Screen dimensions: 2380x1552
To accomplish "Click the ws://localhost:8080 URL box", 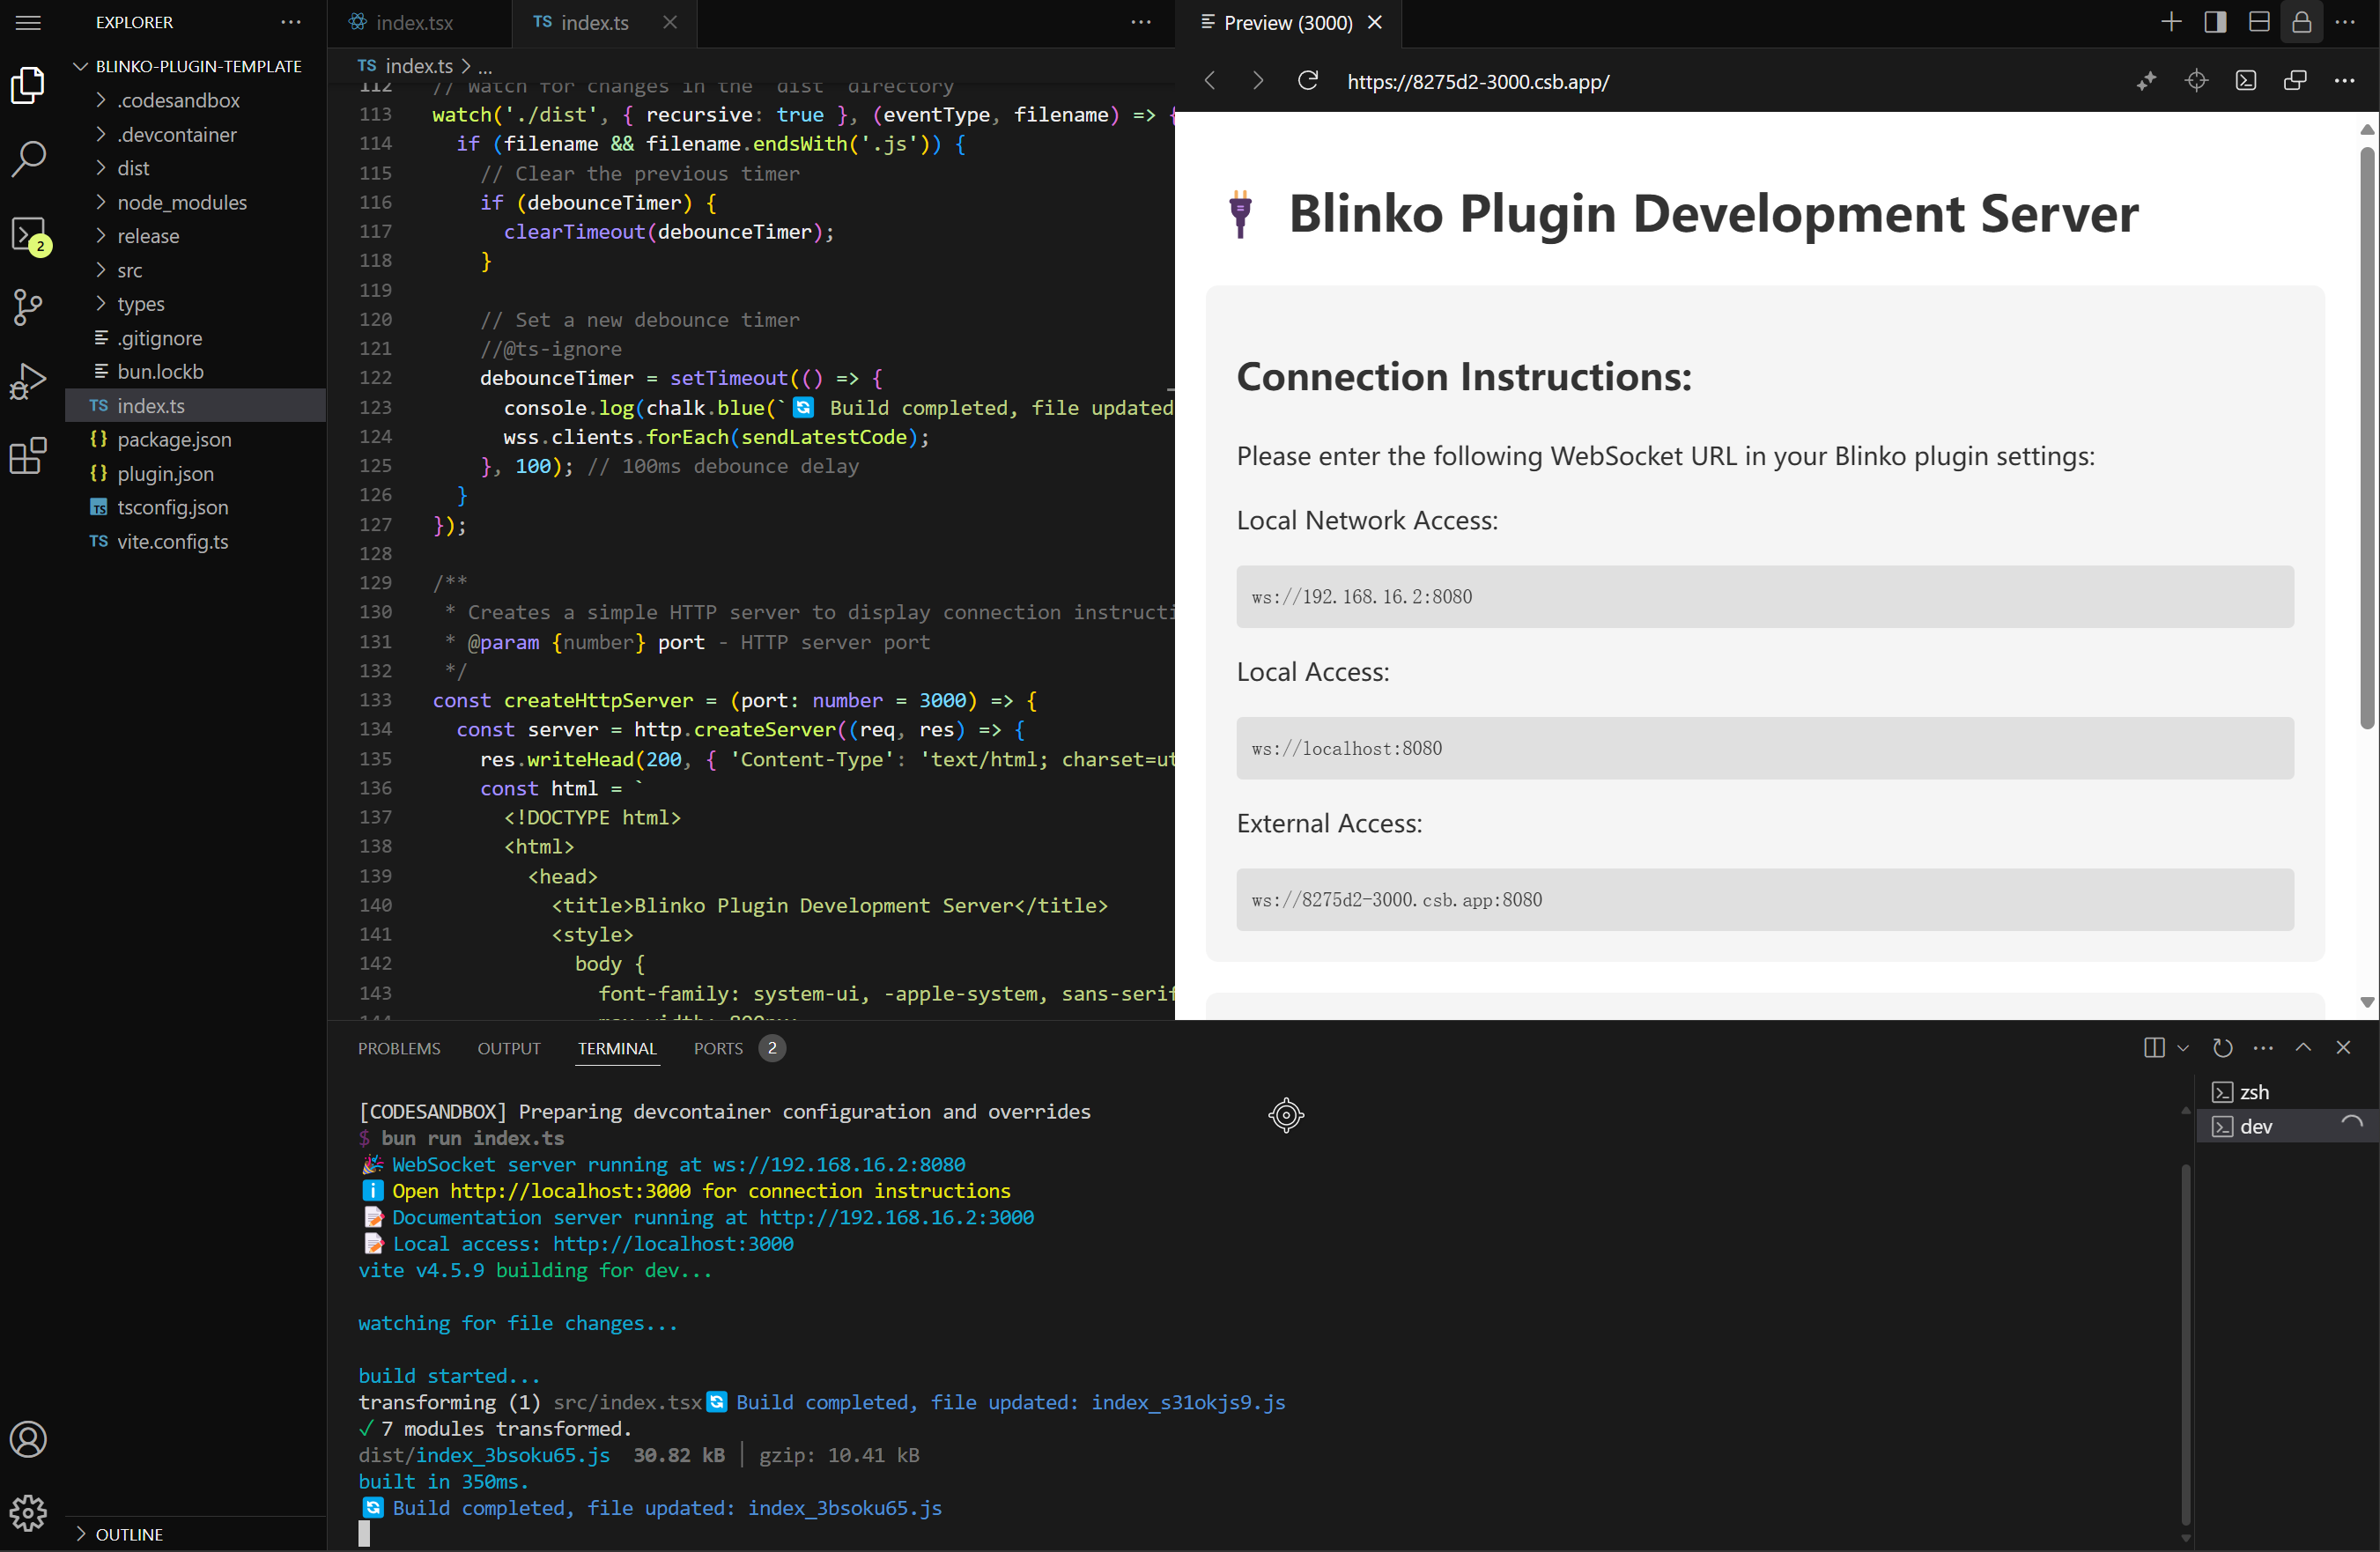I will (1765, 748).
